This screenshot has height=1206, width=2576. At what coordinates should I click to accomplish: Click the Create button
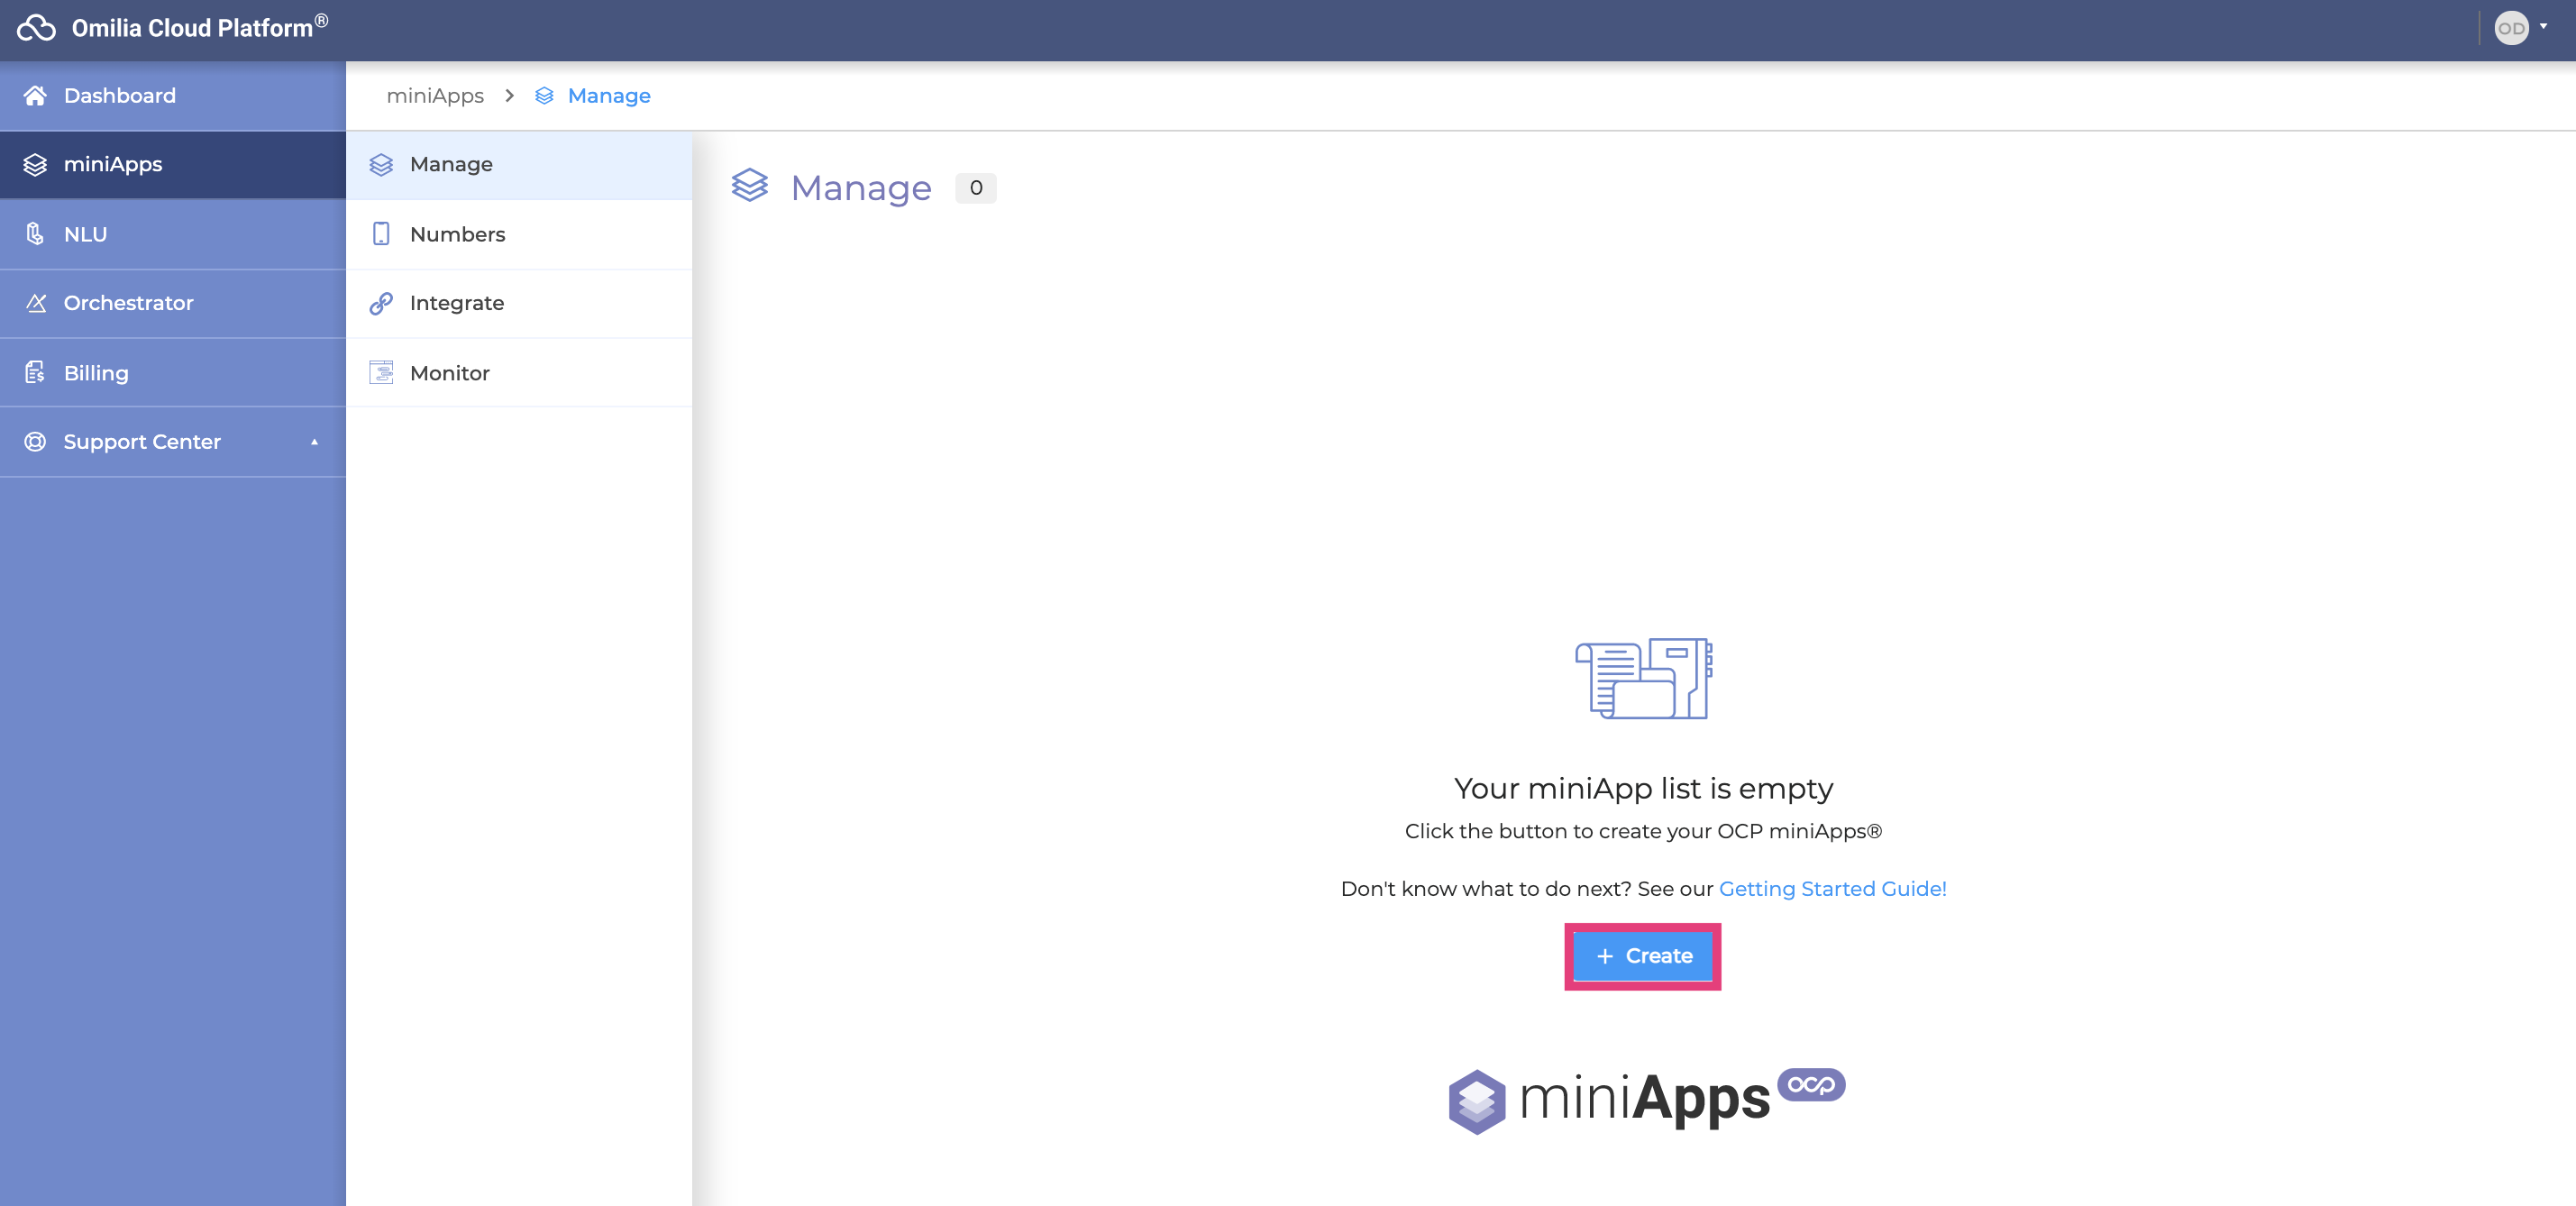point(1643,956)
